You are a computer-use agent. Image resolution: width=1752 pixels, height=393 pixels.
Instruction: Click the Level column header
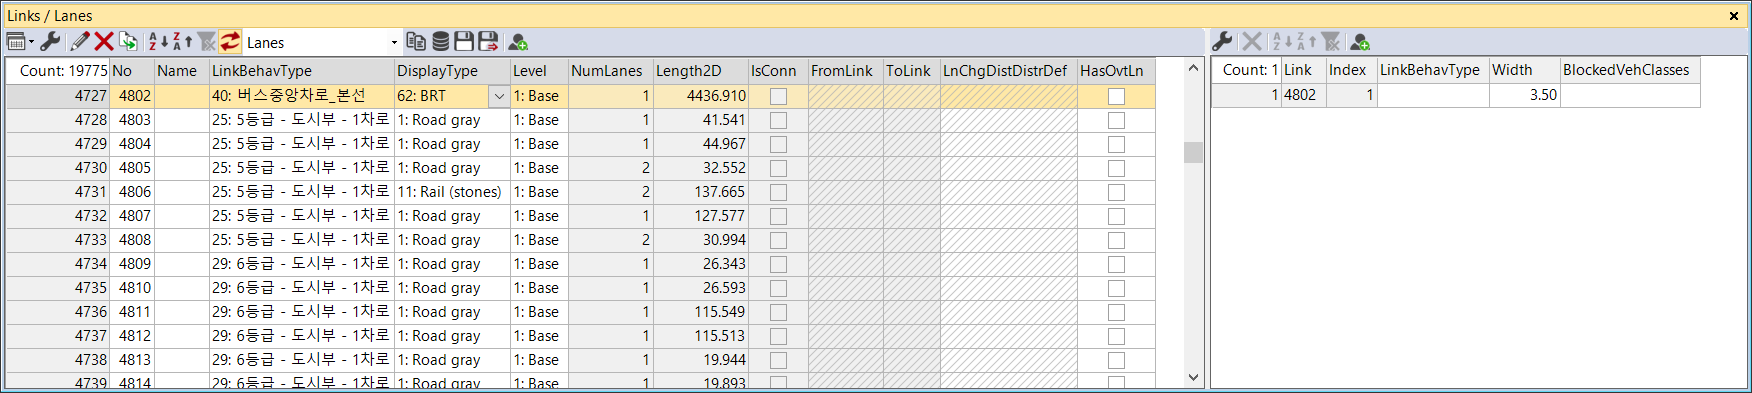539,71
